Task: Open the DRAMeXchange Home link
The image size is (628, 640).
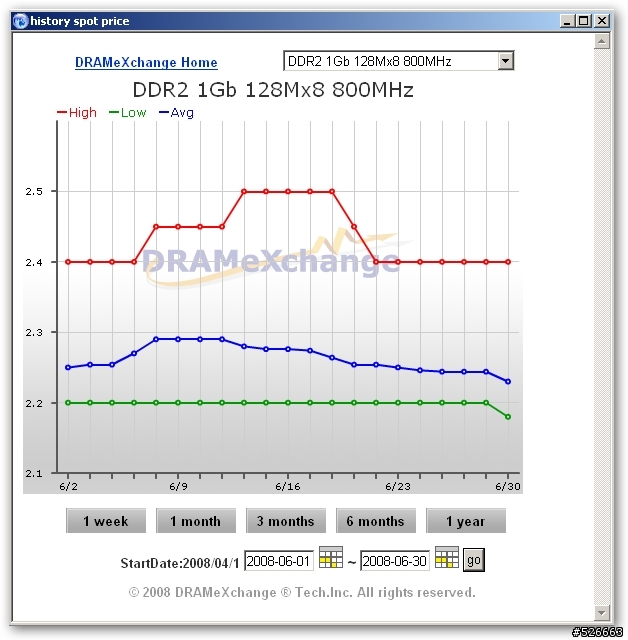Action: click(146, 62)
